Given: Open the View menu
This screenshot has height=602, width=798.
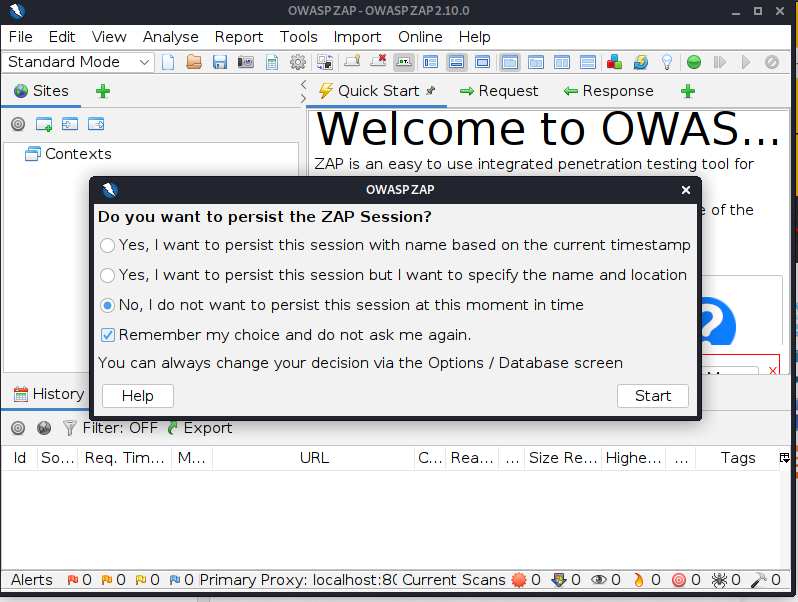Looking at the screenshot, I should click(x=109, y=37).
